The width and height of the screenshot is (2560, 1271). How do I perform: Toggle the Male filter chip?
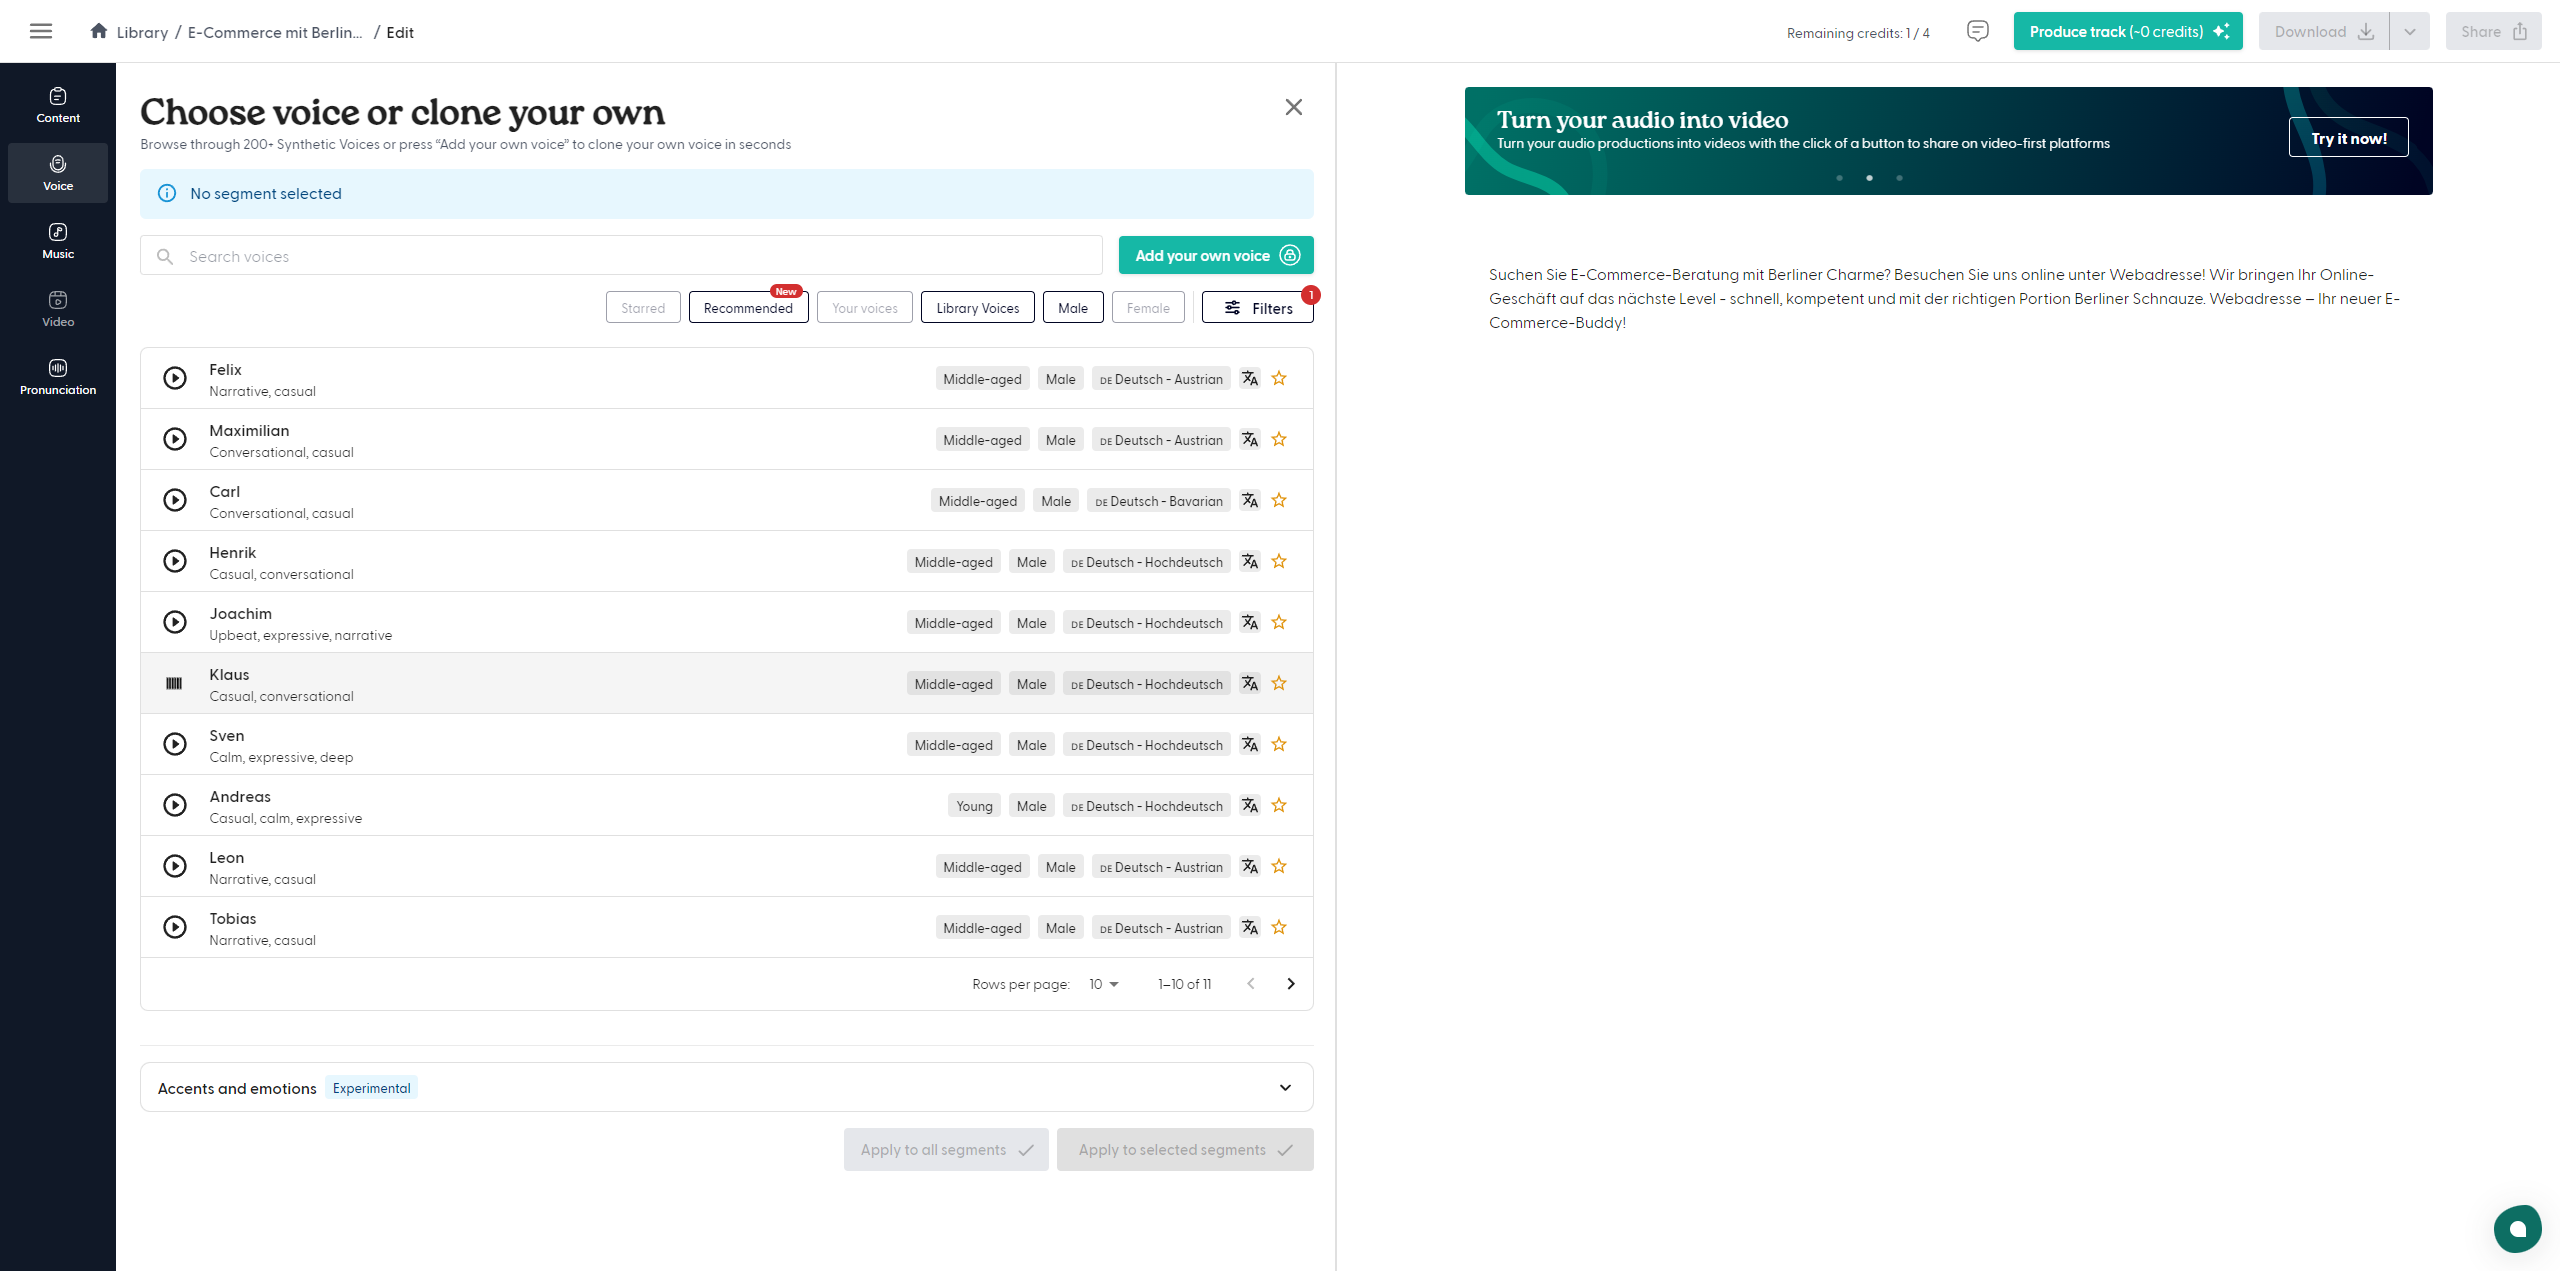[x=1073, y=307]
